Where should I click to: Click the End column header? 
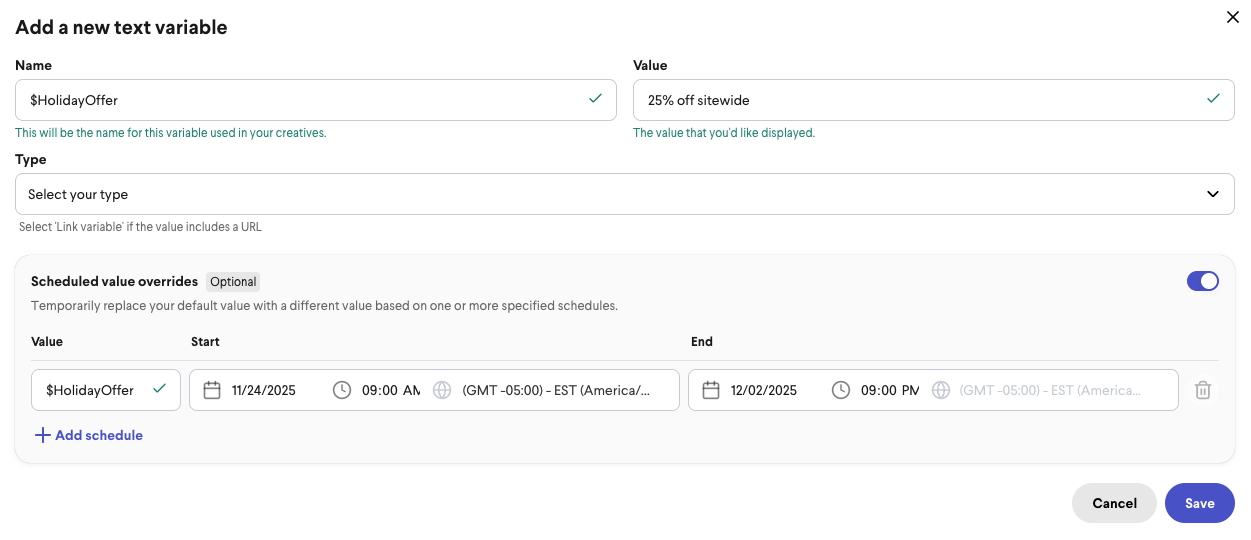coord(702,341)
